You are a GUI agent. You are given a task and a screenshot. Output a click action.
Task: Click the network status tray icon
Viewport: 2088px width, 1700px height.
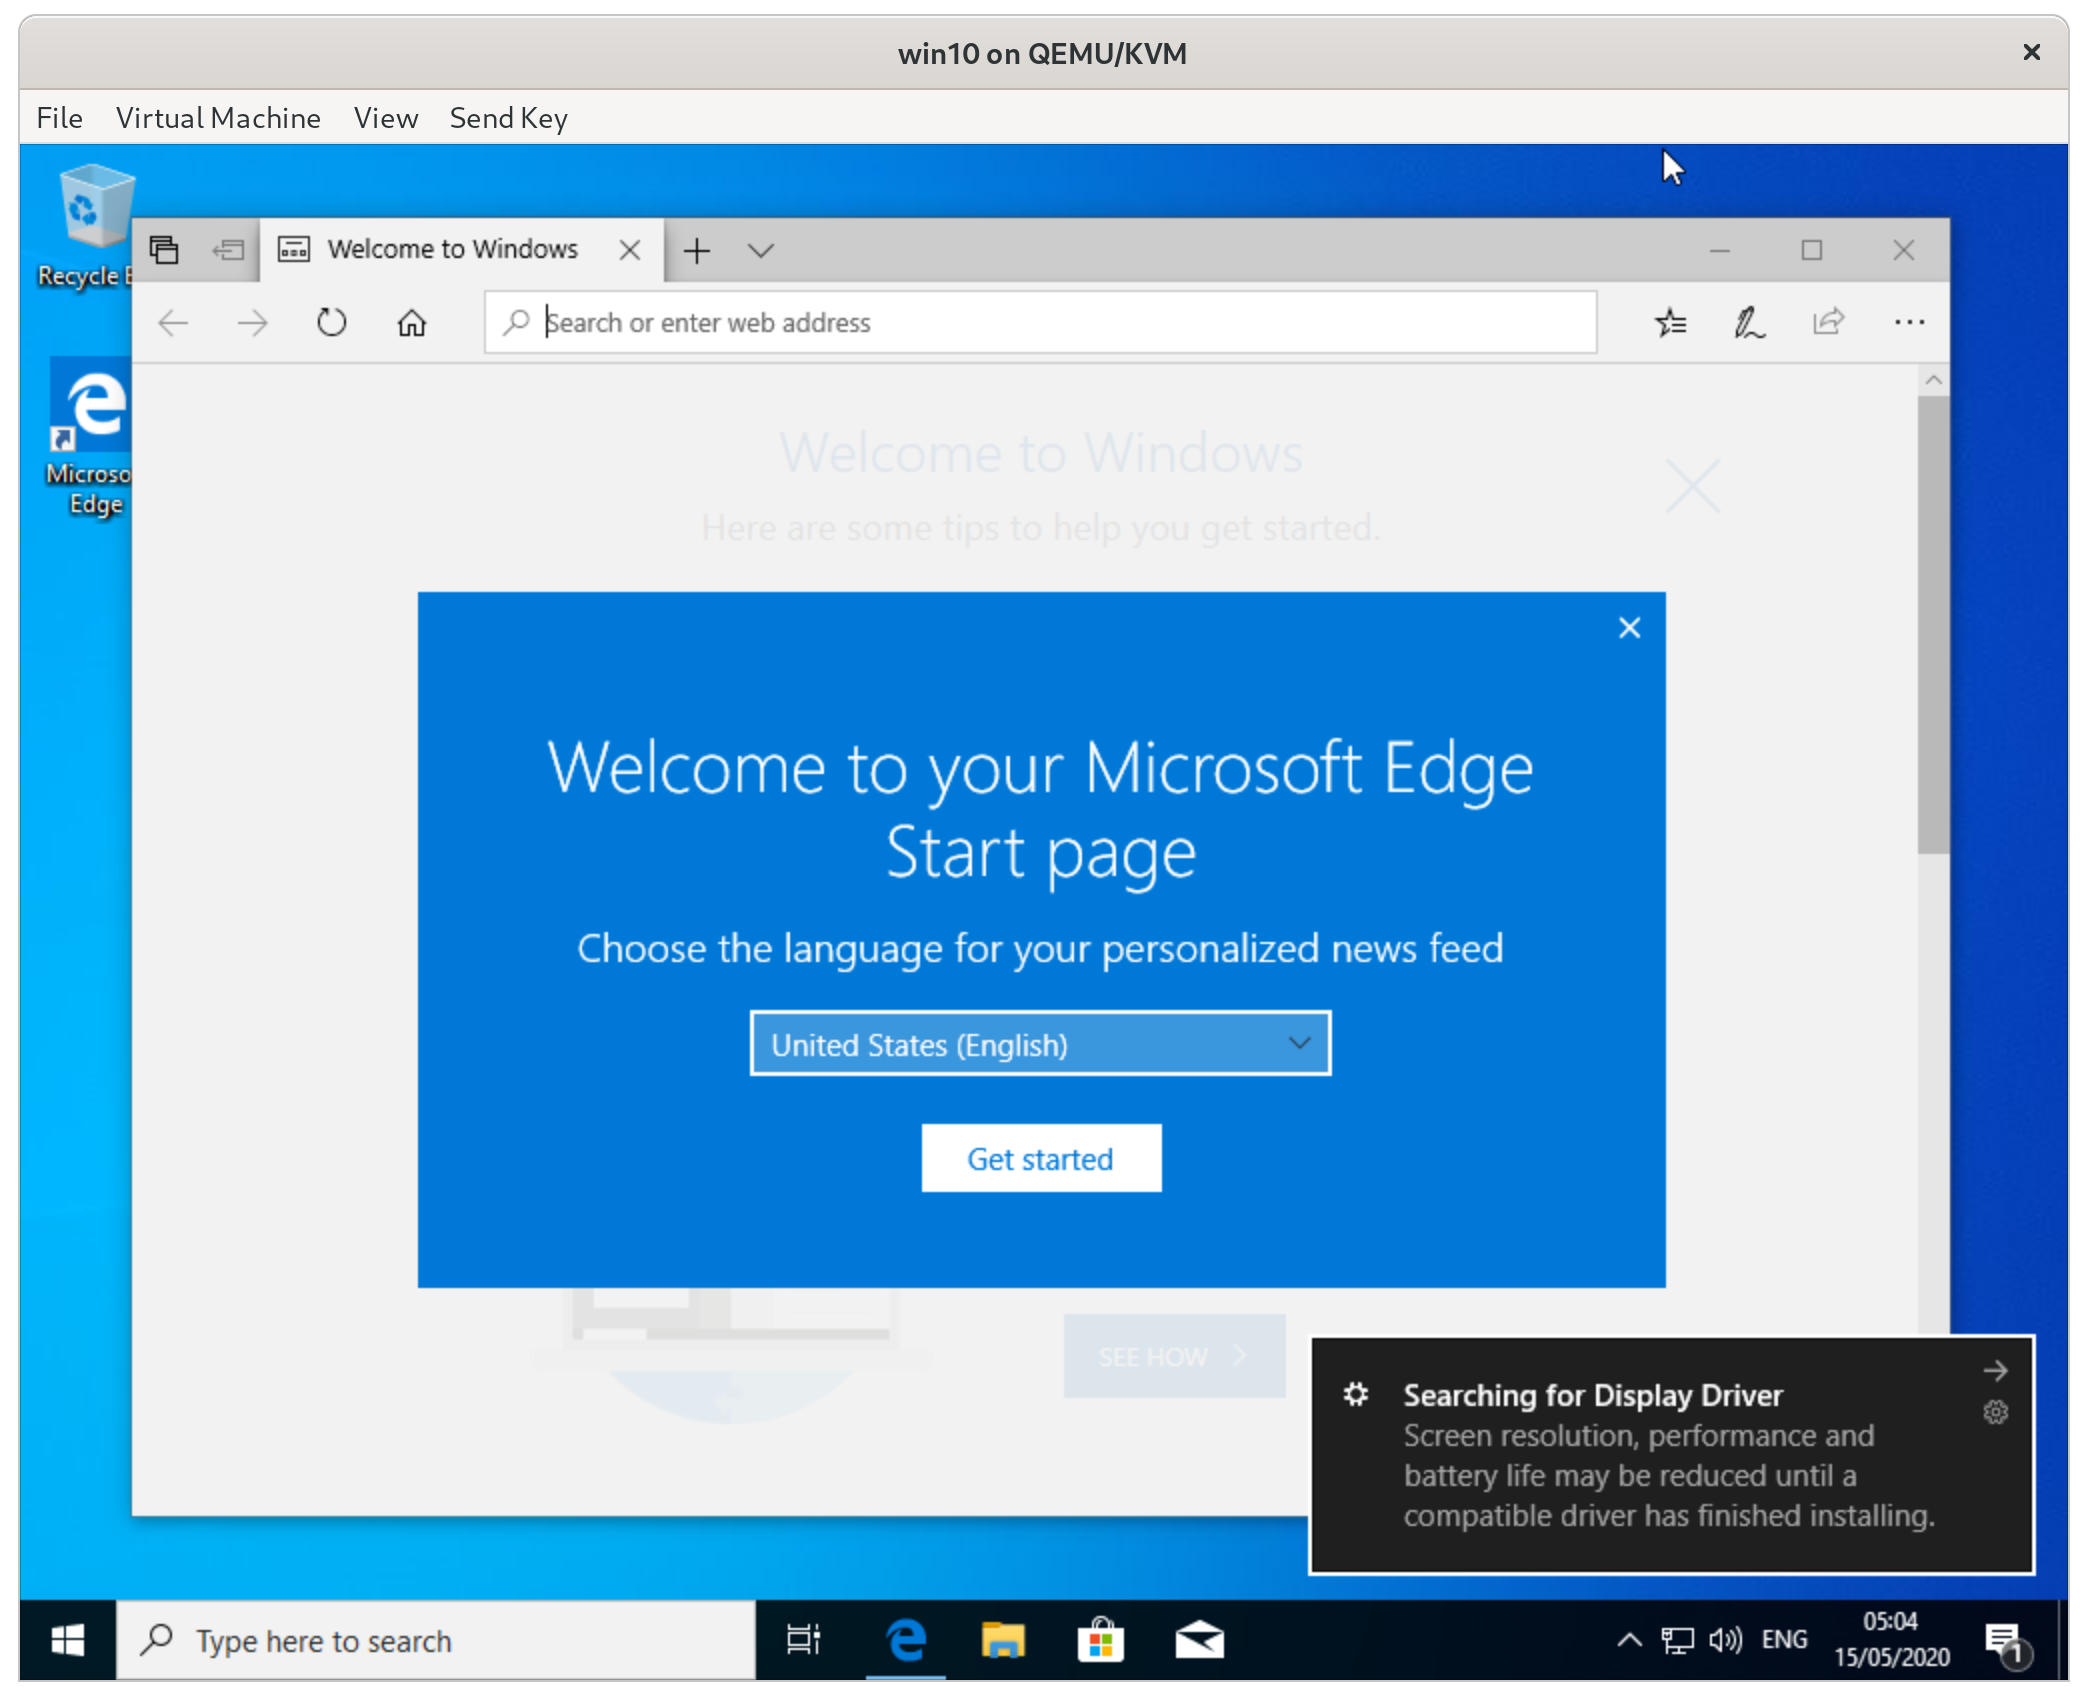[x=1677, y=1640]
